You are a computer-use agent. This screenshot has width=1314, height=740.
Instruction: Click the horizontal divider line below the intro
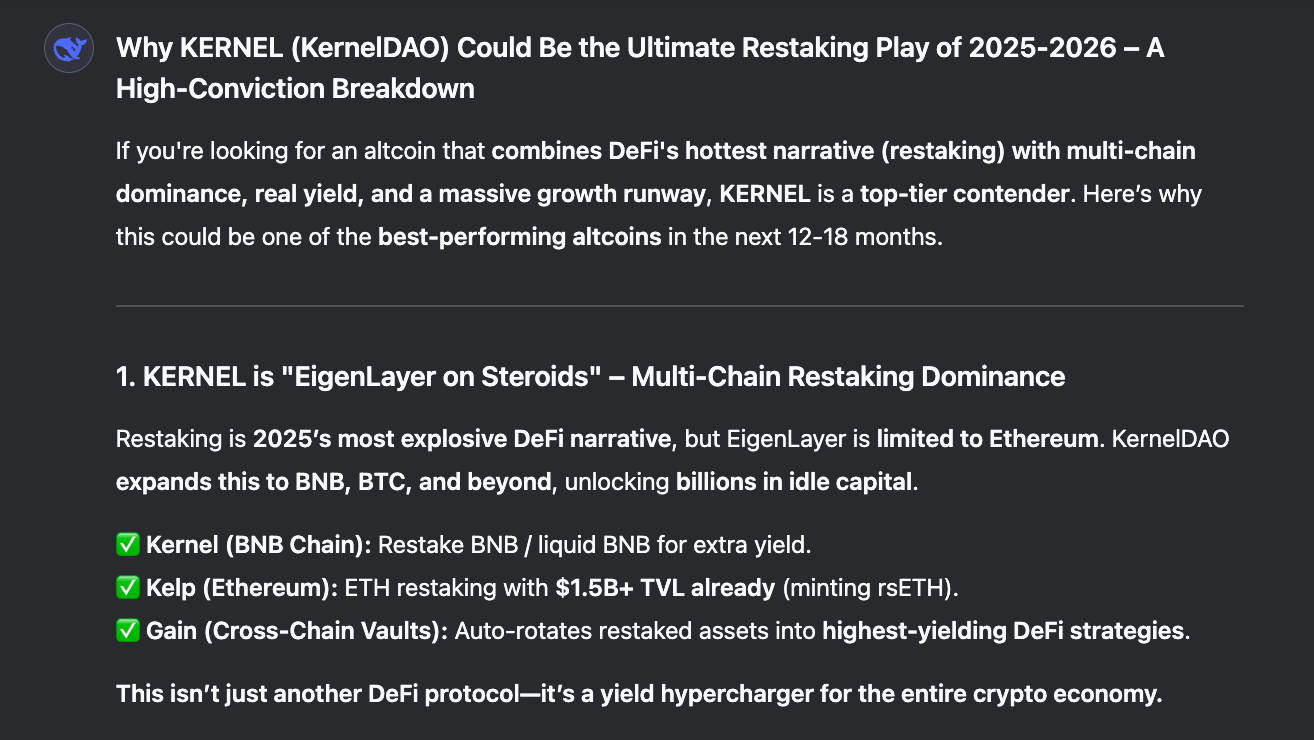680,305
